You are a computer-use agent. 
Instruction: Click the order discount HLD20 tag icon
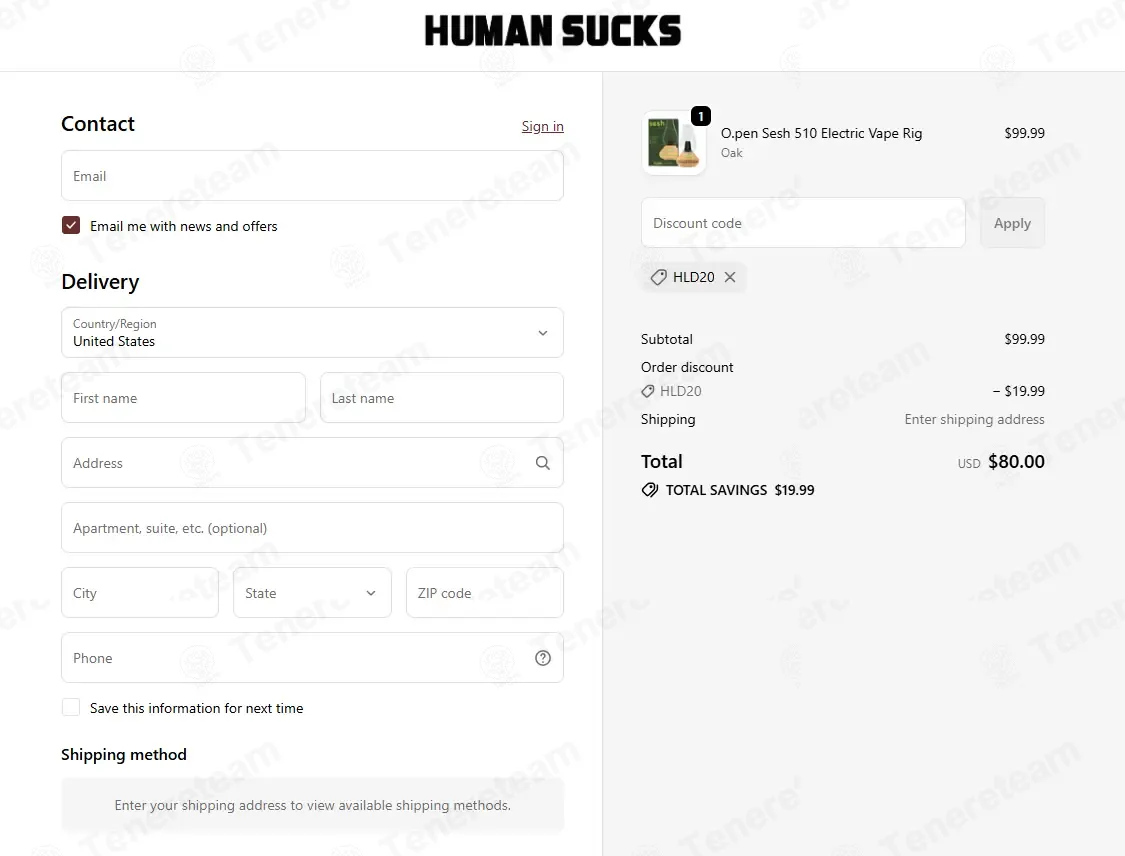pos(647,391)
